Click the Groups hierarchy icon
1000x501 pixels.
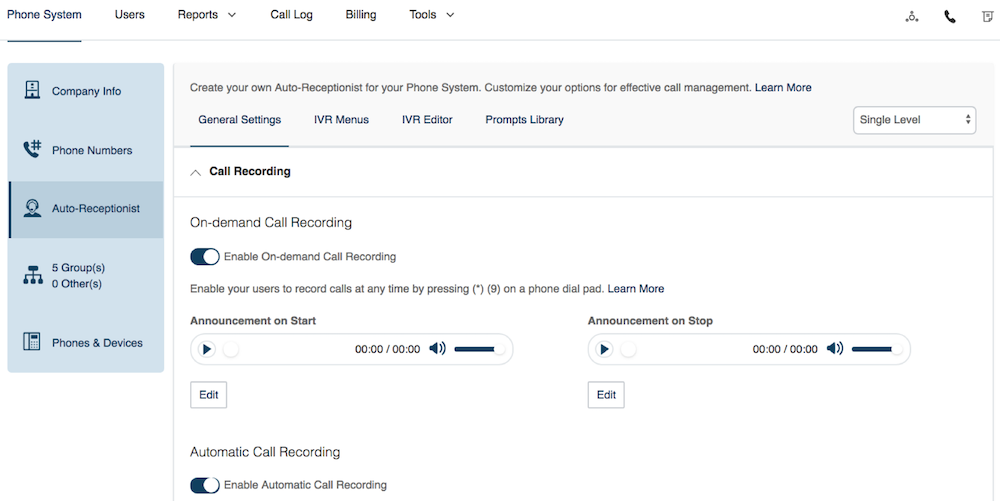tap(33, 275)
